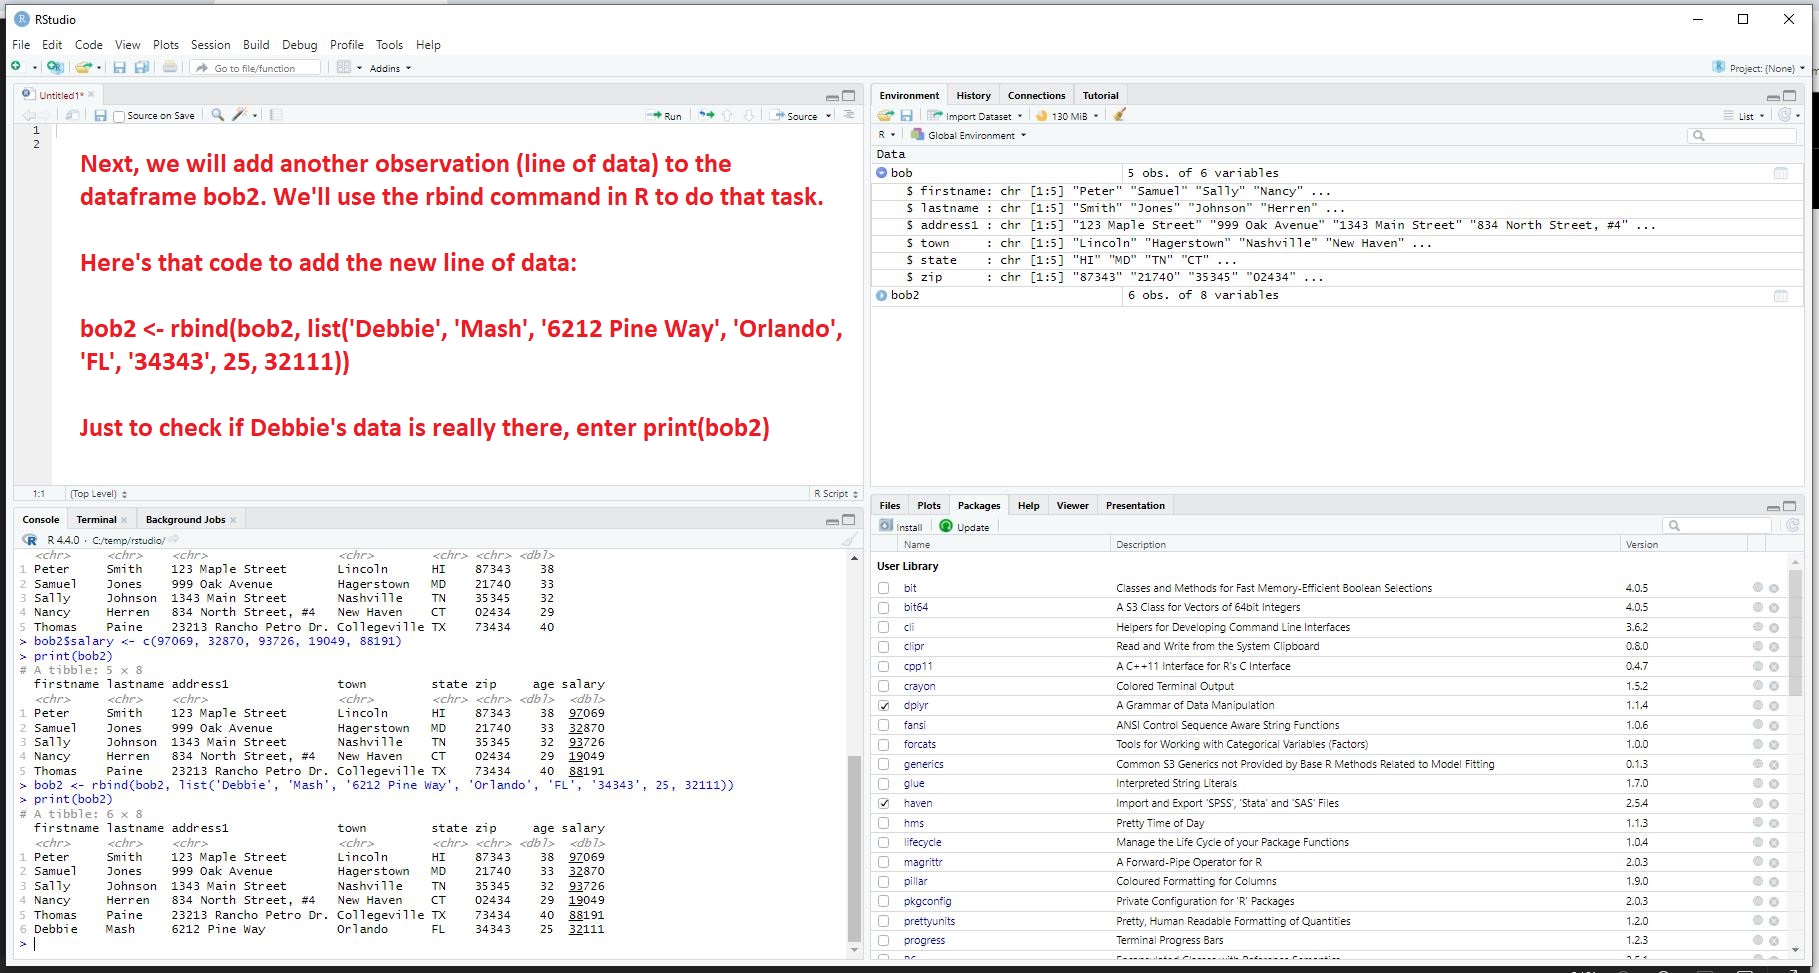Switch to the History tab

973,96
